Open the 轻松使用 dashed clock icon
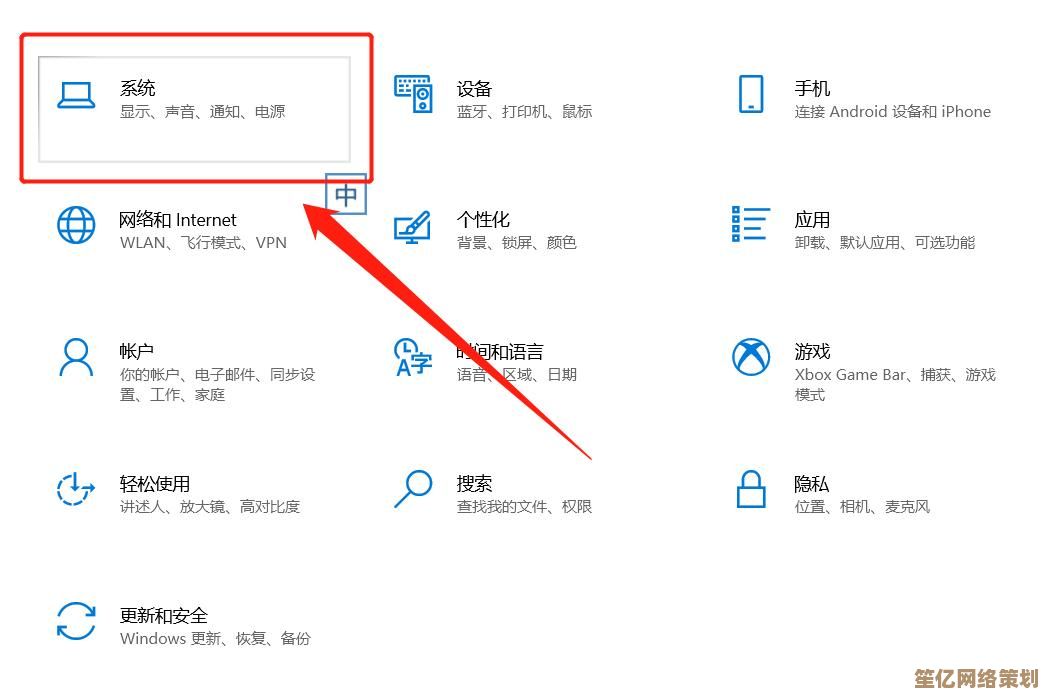The height and width of the screenshot is (697, 1045). [75, 488]
